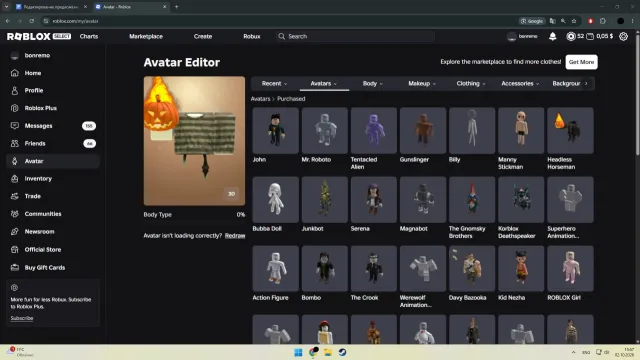Viewport: 640px width, 360px height.
Task: Switch to the first browser tab
Action: [x=51, y=7]
